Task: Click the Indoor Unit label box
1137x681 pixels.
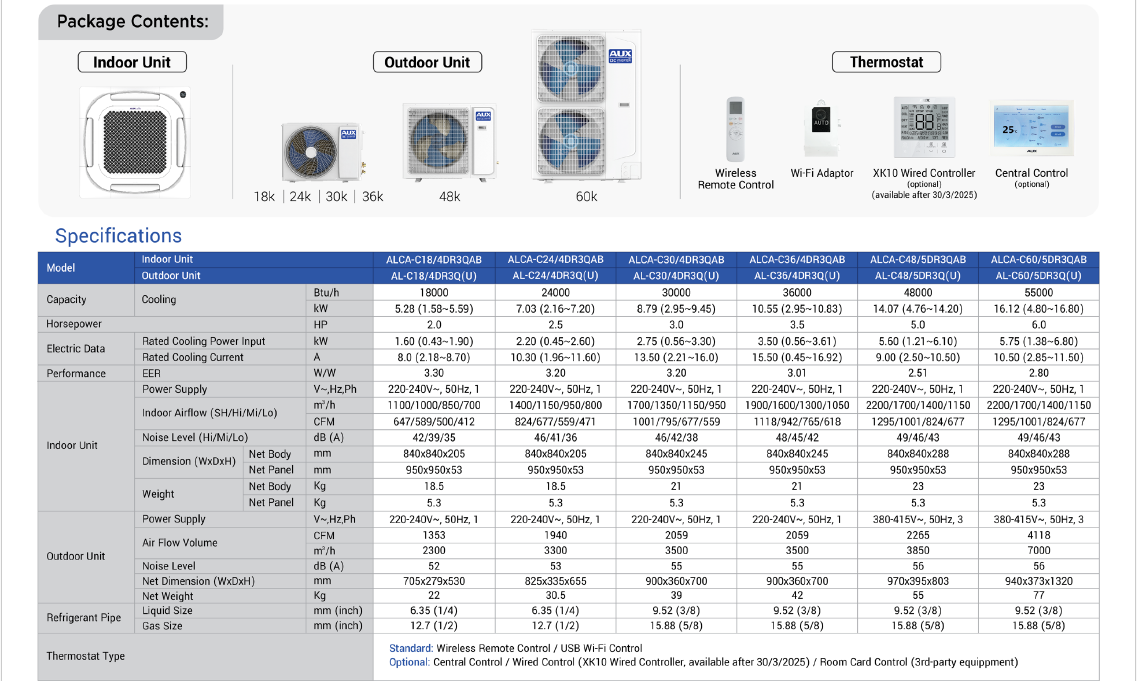Action: (132, 62)
